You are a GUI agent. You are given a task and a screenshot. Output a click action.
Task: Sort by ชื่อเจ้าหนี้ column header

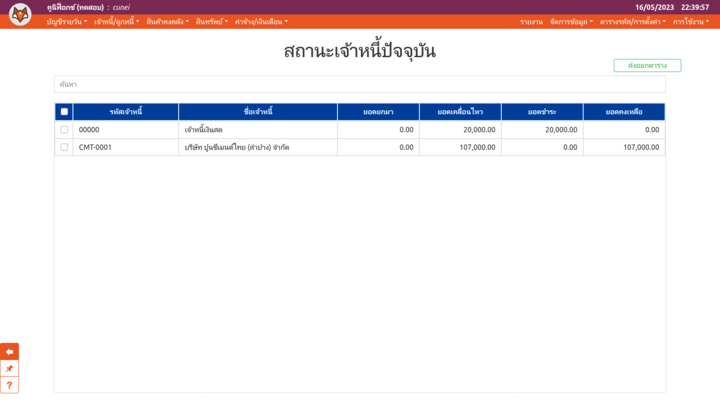(x=258, y=112)
